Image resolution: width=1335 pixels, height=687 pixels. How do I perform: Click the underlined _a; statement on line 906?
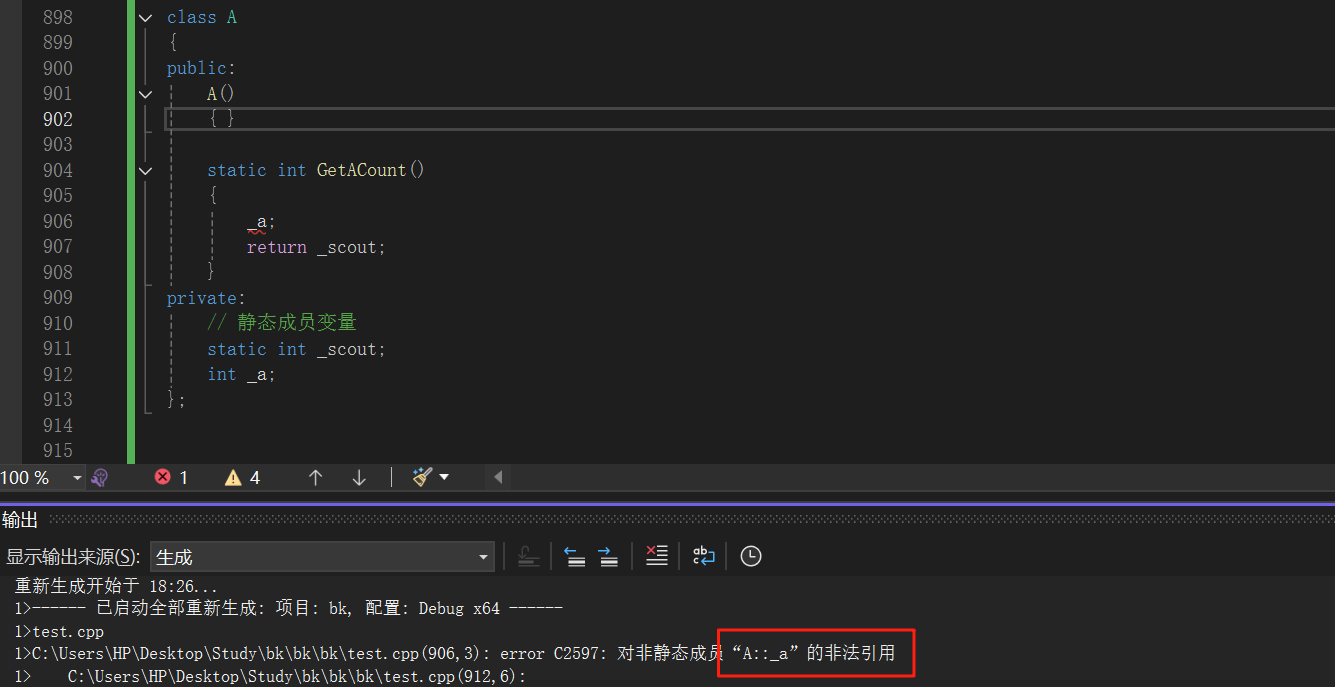[260, 222]
